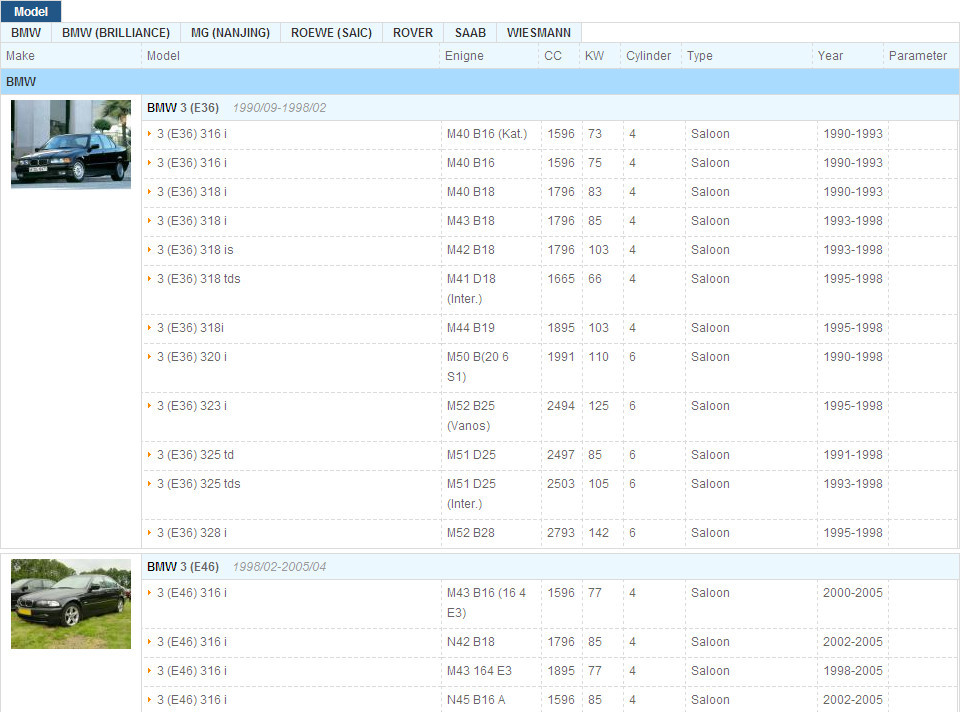Viewport: 961px width, 712px height.
Task: Click the BMW 3 (E36) series heading
Action: pyautogui.click(x=183, y=108)
